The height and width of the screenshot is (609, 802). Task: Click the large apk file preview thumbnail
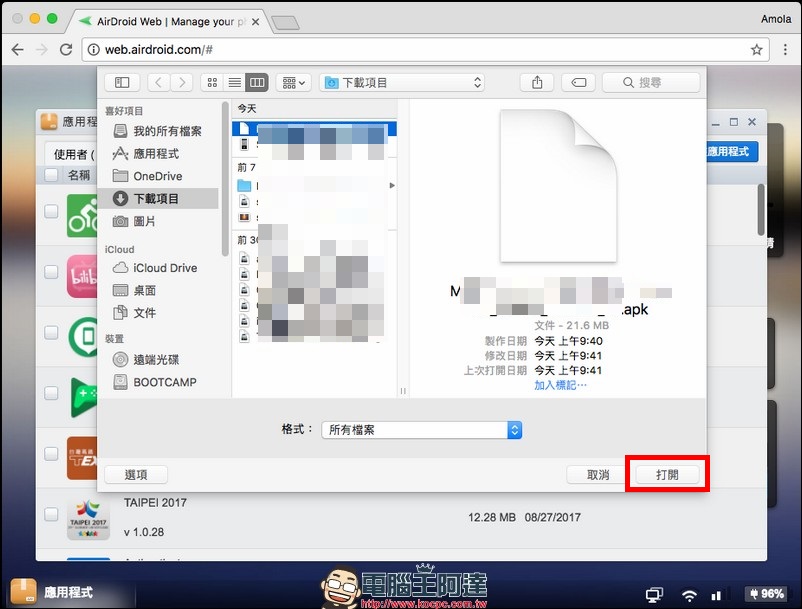[x=558, y=185]
